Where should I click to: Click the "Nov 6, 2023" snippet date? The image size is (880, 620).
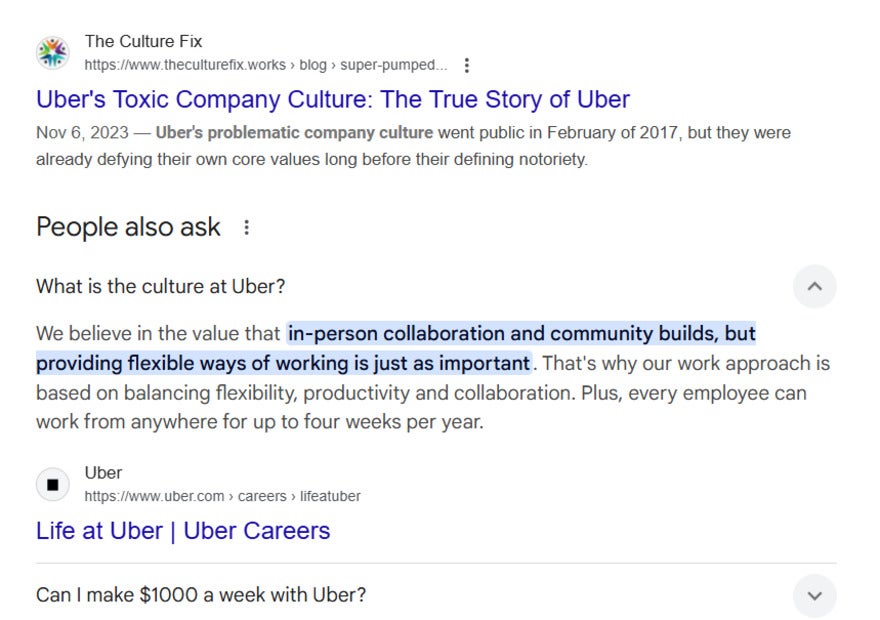pos(80,133)
